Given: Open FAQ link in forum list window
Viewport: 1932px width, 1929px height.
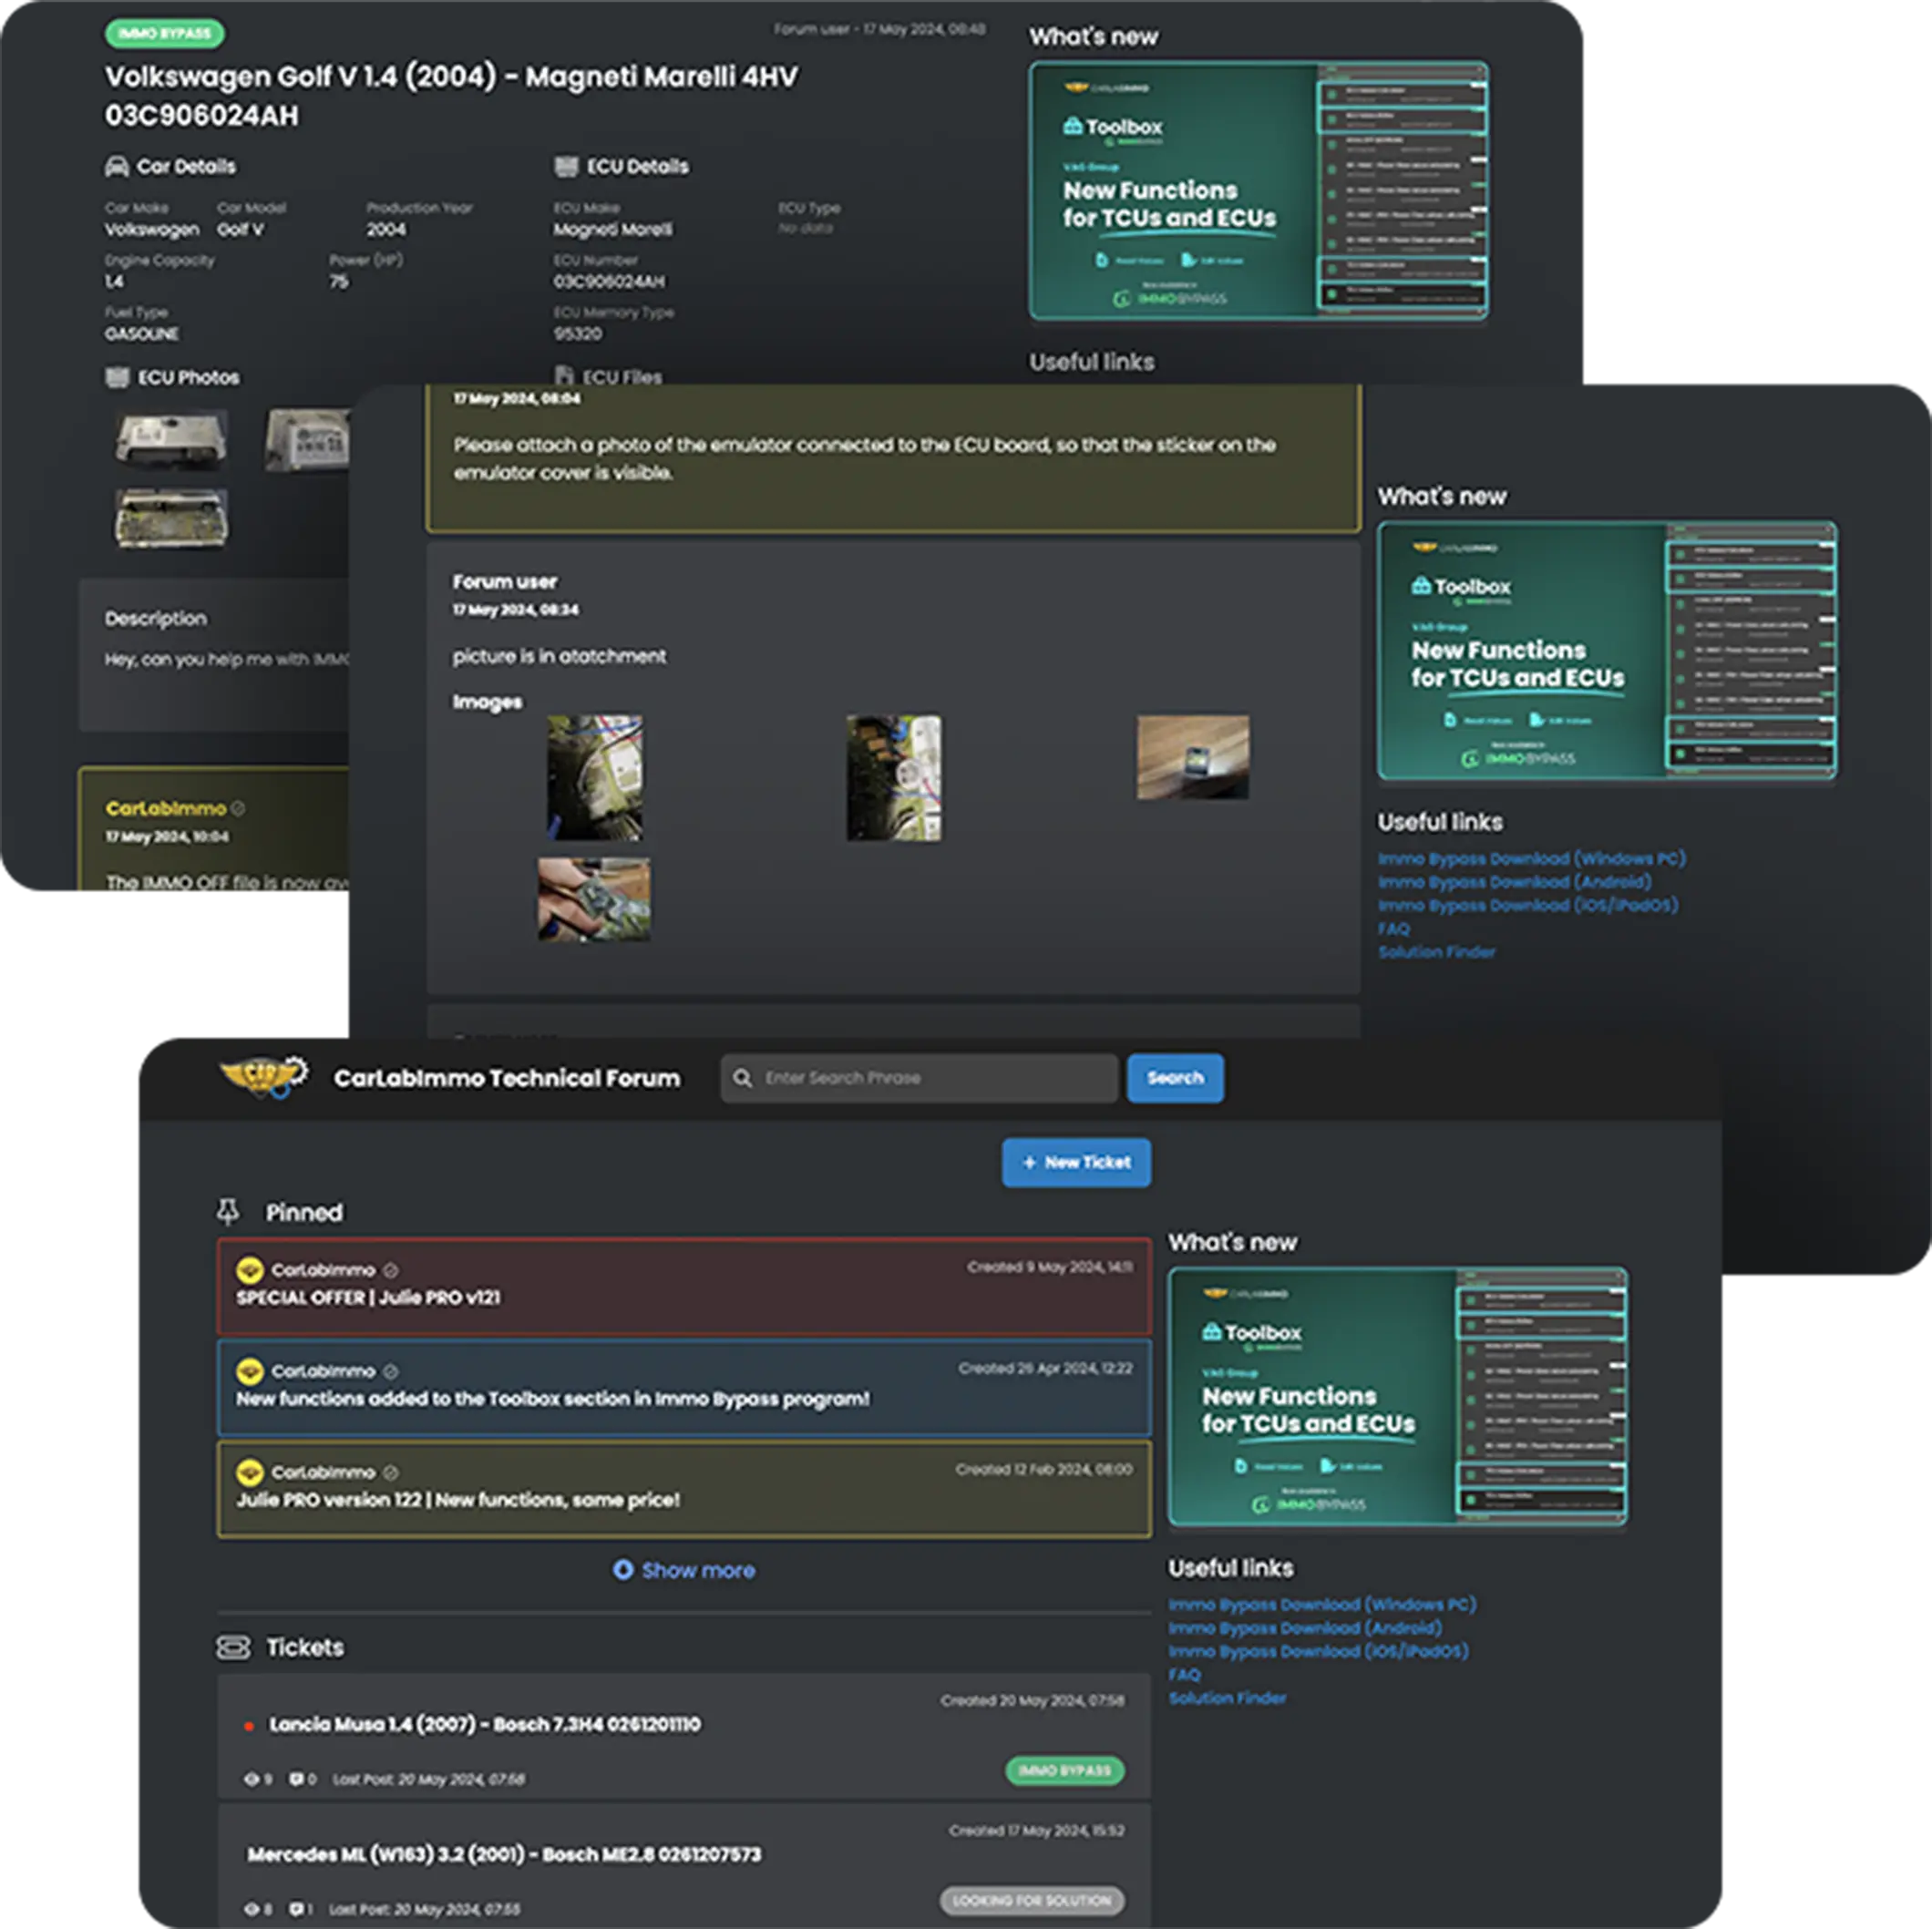Looking at the screenshot, I should coord(1184,1674).
